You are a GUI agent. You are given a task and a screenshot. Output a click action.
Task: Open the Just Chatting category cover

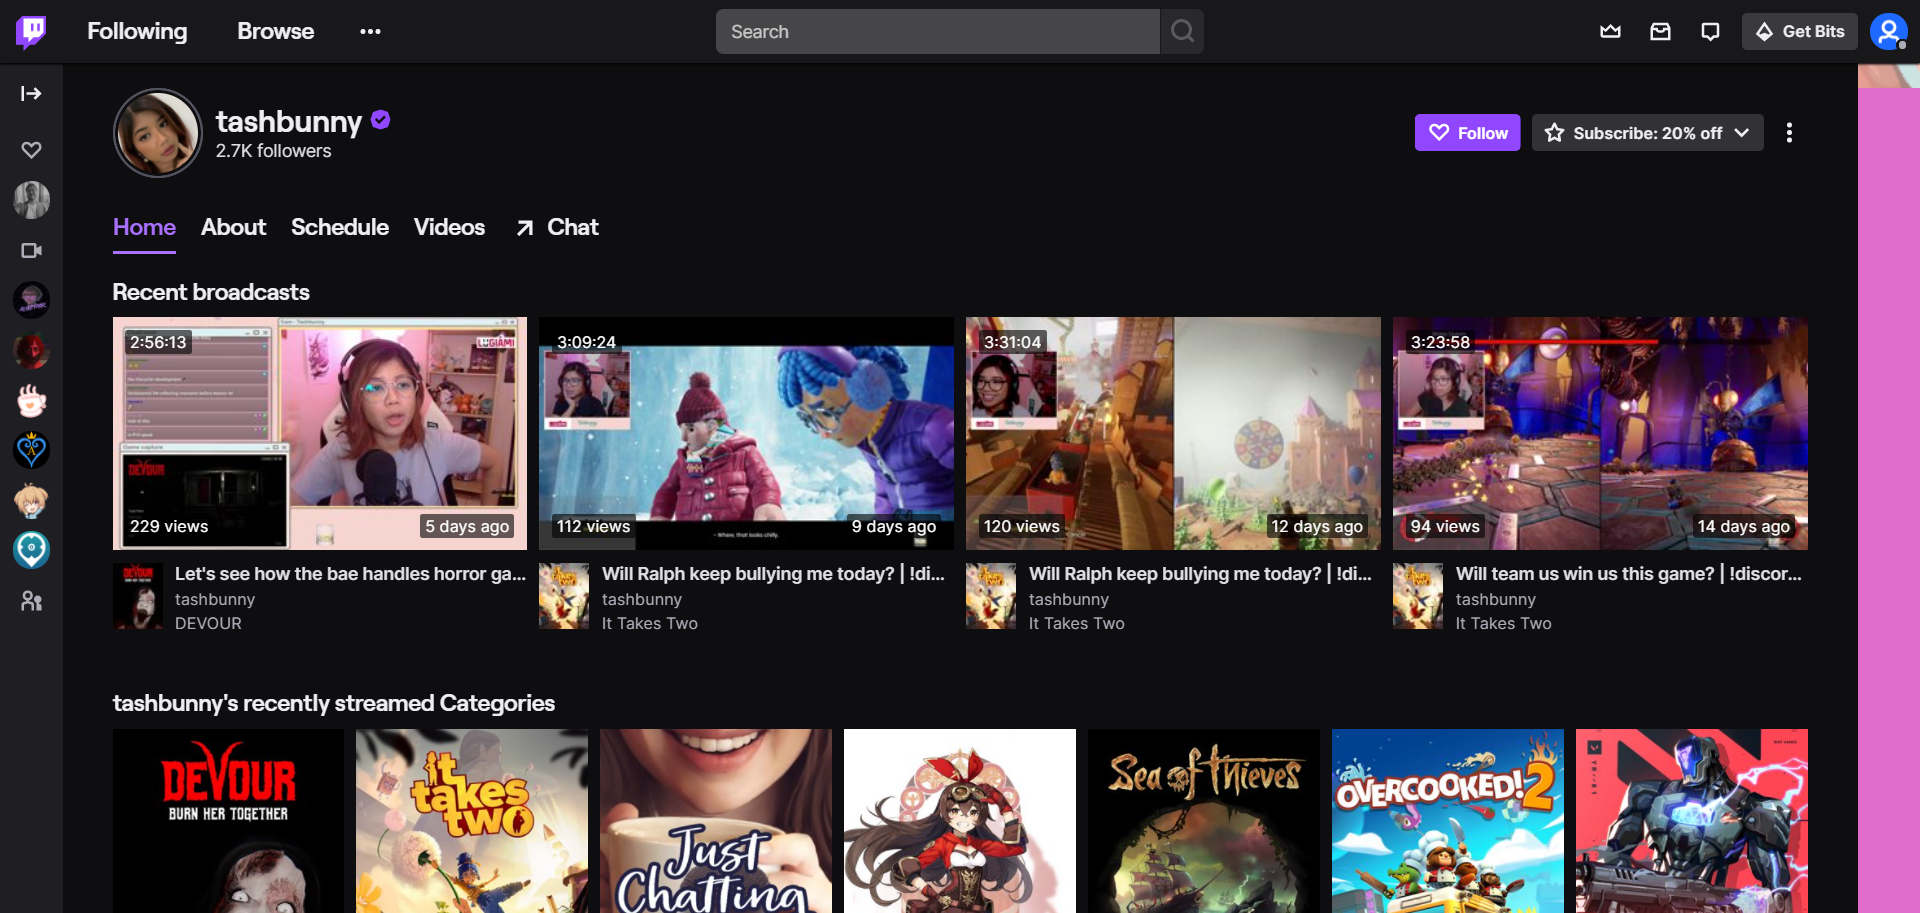(x=716, y=821)
